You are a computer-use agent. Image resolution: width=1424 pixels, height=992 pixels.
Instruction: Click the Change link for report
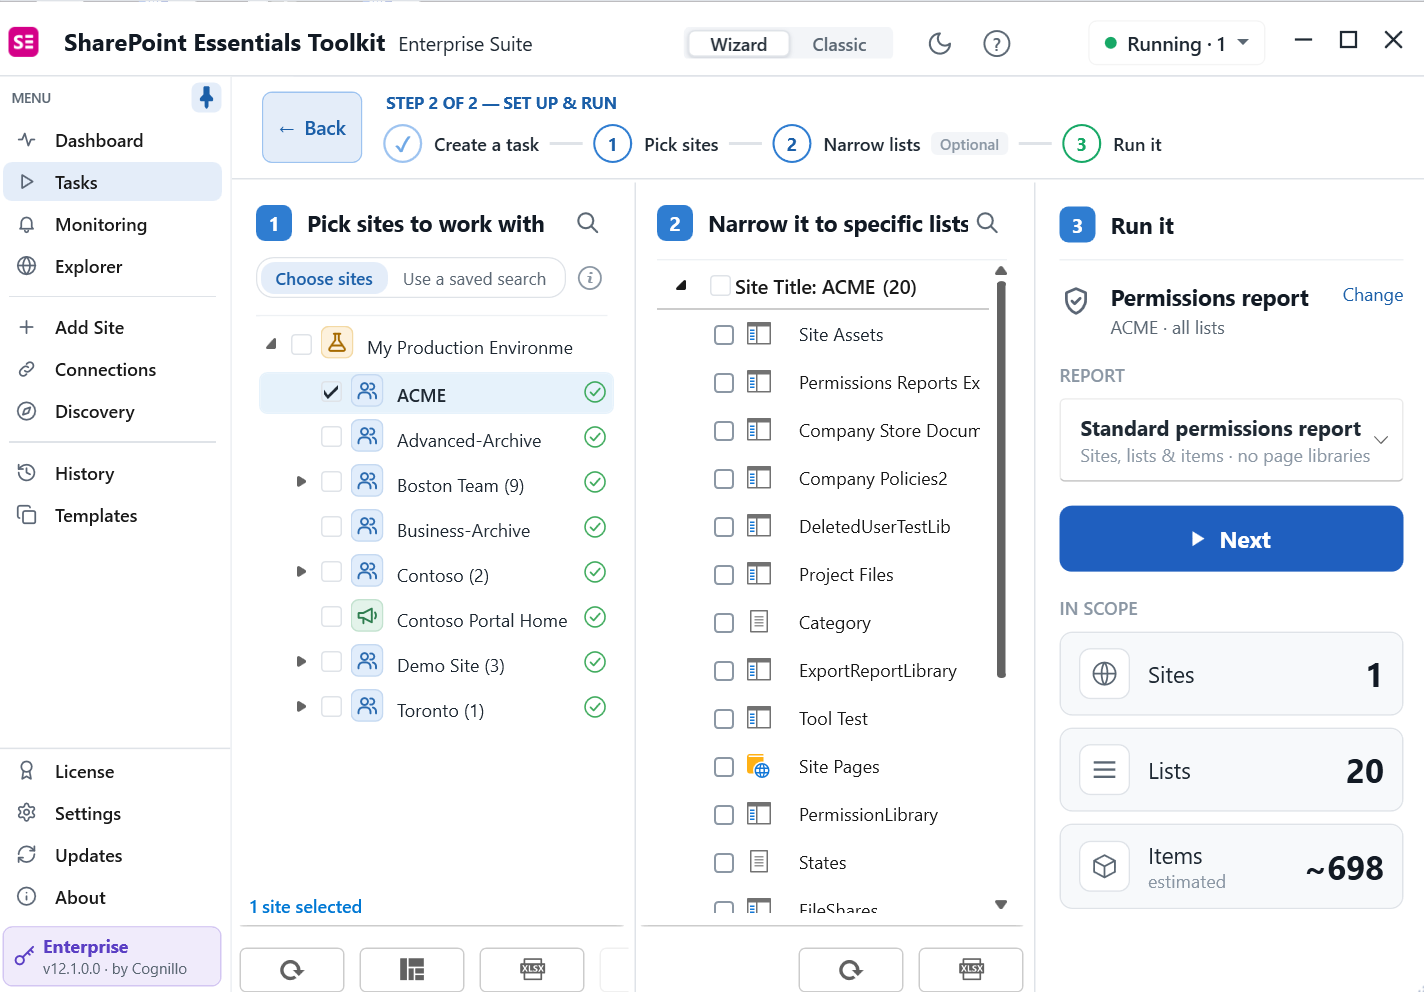click(x=1372, y=295)
